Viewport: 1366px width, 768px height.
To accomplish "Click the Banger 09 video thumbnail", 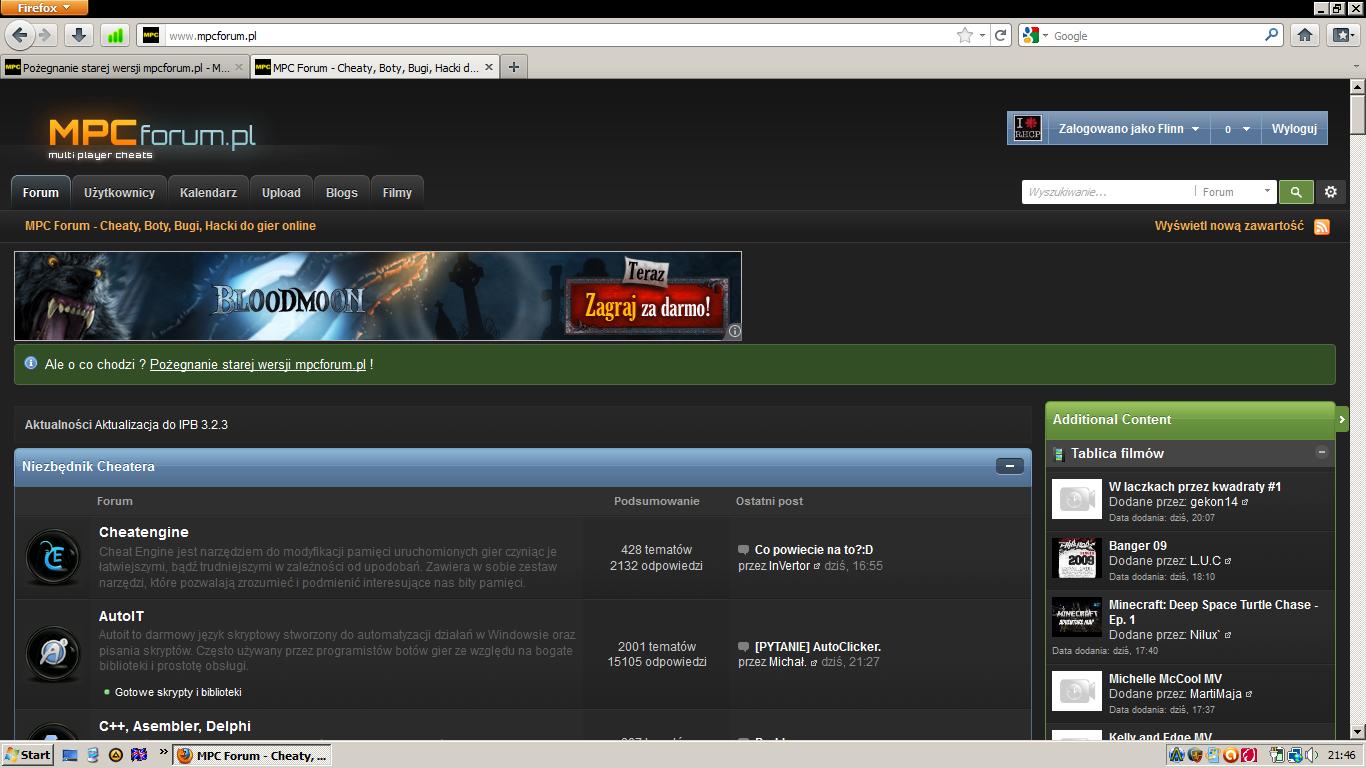I will (1077, 558).
